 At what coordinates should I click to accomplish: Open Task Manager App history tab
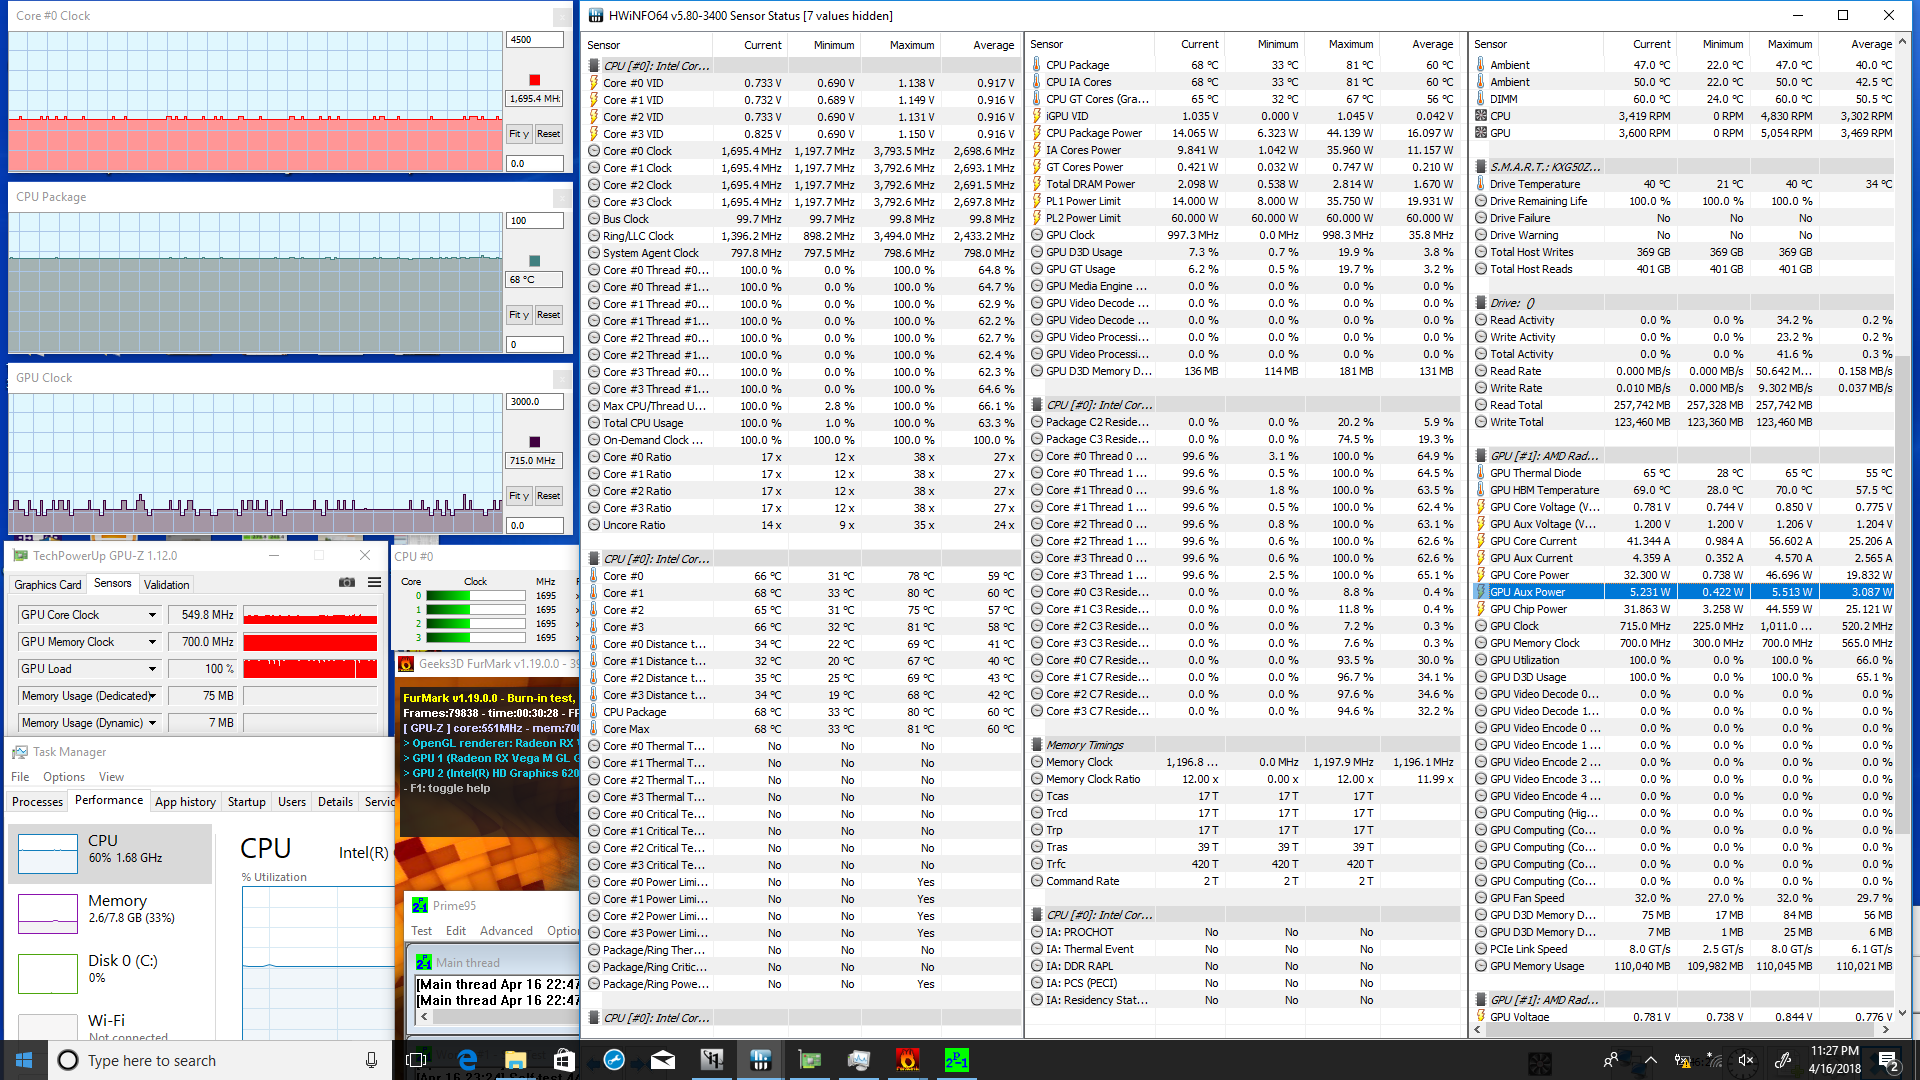185,802
